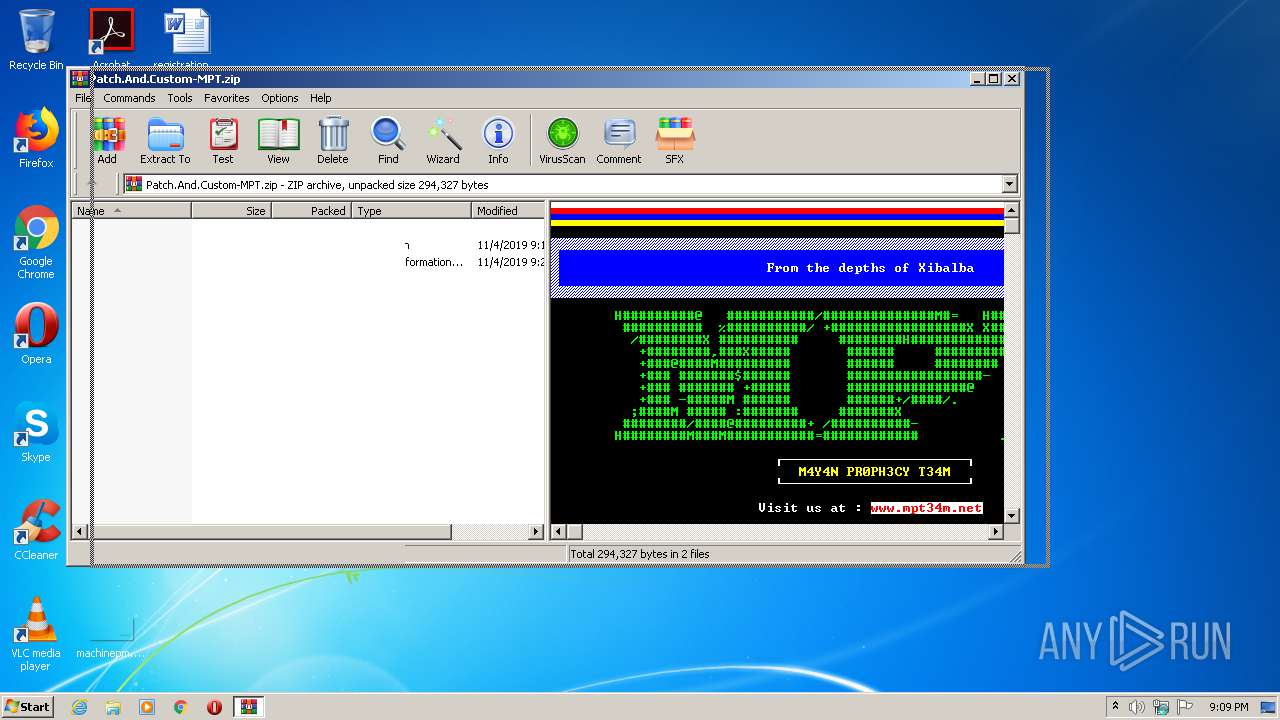The image size is (1280, 720).
Task: Click the Extract To toolbar icon
Action: pyautogui.click(x=165, y=141)
